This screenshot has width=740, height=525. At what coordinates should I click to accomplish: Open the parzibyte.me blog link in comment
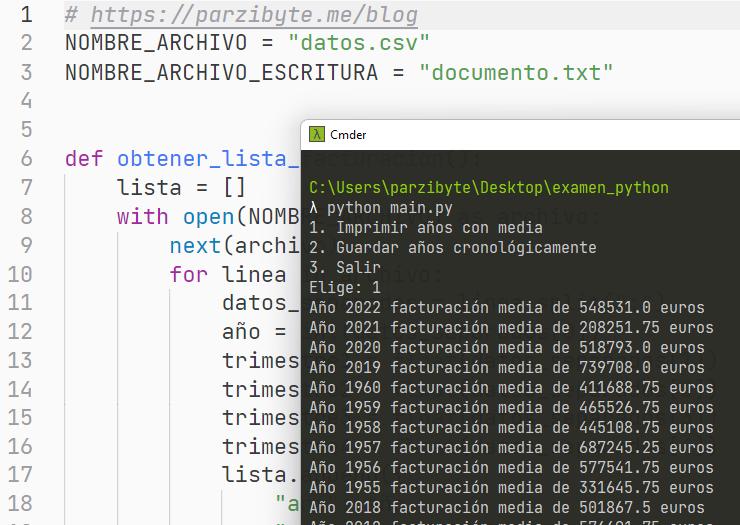pos(251,15)
